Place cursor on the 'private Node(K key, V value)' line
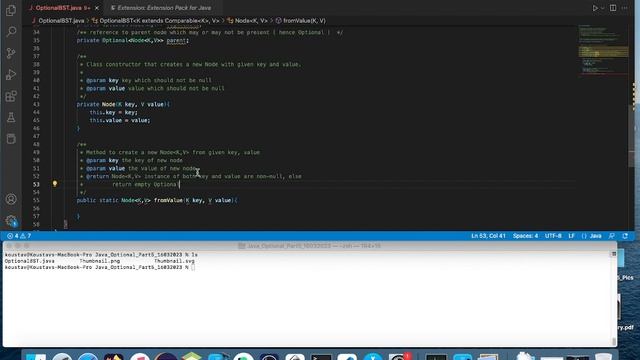This screenshot has height=360, width=640. click(123, 104)
